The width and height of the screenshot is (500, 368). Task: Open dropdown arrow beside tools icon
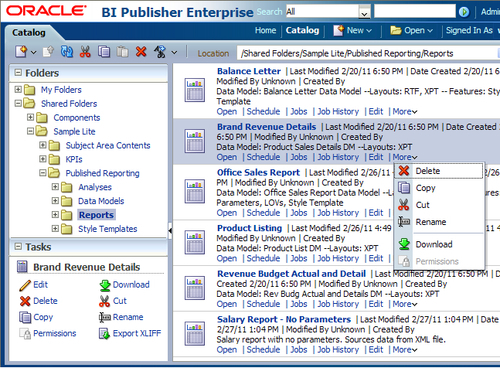[174, 52]
